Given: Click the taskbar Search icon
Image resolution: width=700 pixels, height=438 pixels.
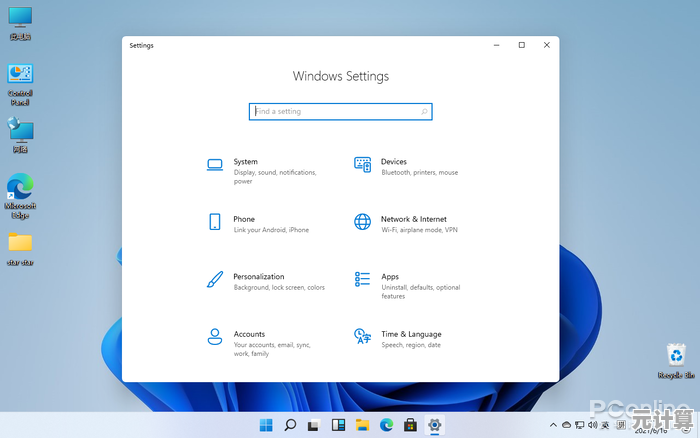Looking at the screenshot, I should pyautogui.click(x=290, y=425).
